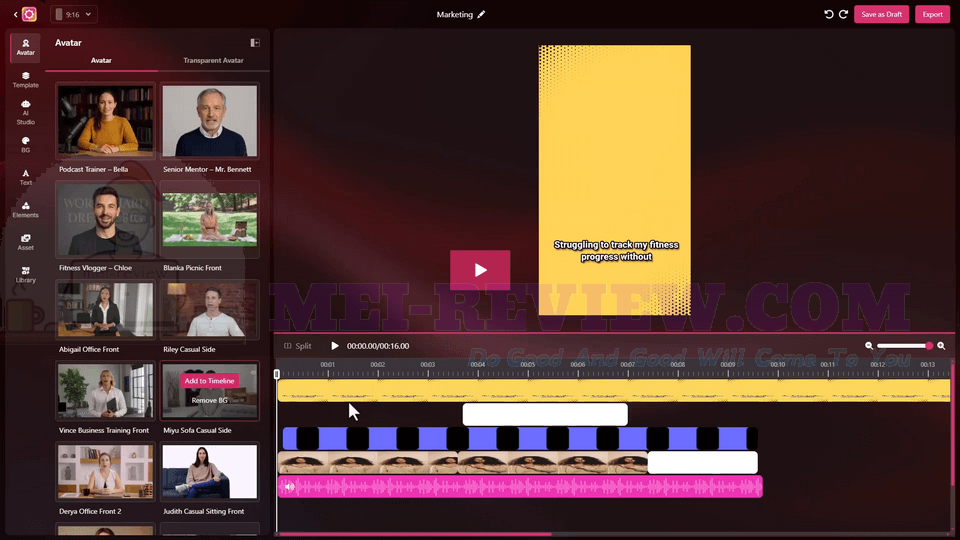
Task: Select Fitness Vlogger – Chloe avatar thumbnail
Action: [105, 219]
